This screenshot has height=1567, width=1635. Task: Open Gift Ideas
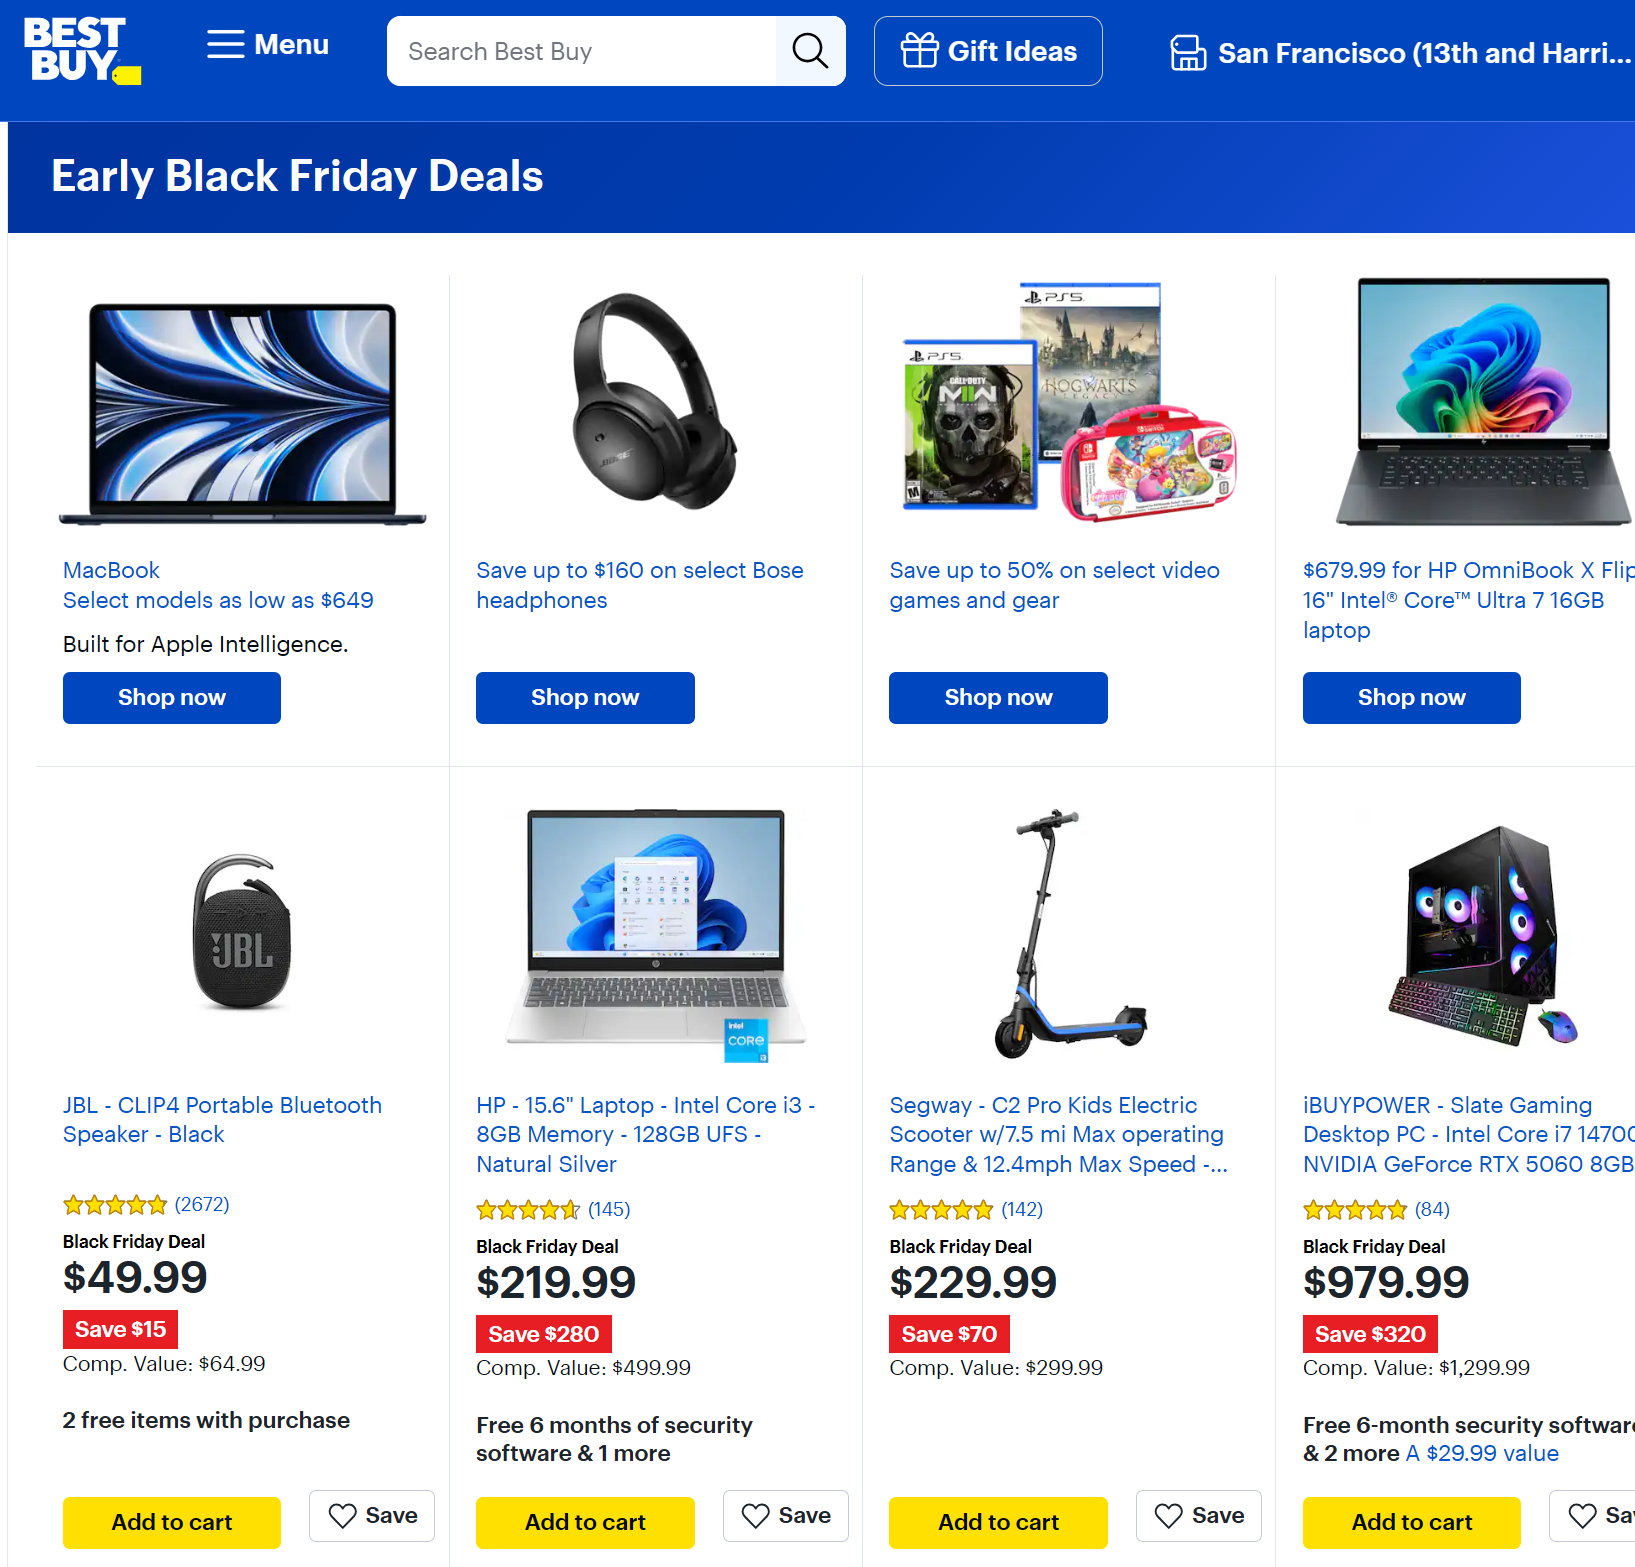click(x=988, y=51)
